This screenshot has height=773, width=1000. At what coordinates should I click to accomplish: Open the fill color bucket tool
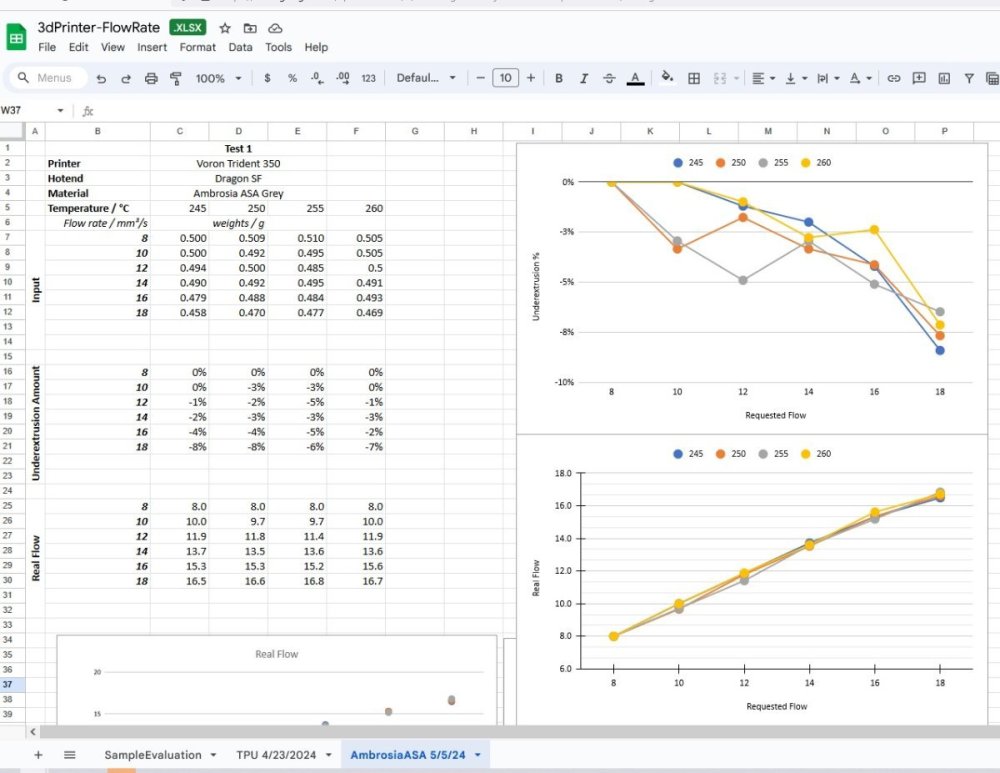click(667, 78)
